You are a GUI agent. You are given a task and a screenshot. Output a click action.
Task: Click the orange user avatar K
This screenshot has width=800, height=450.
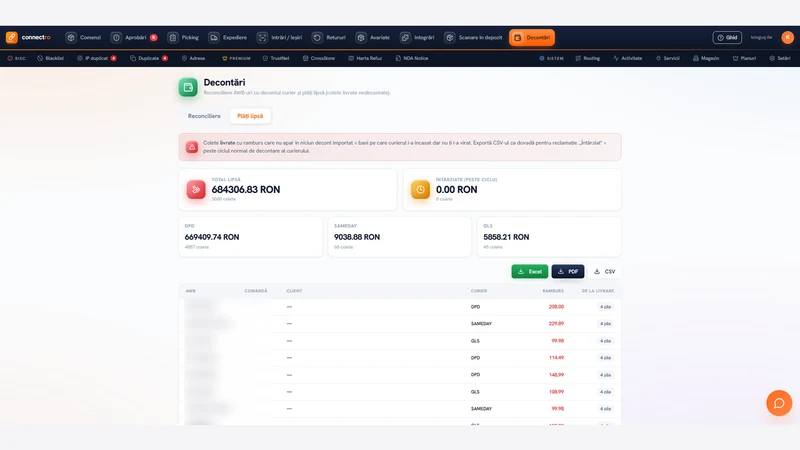(x=787, y=37)
